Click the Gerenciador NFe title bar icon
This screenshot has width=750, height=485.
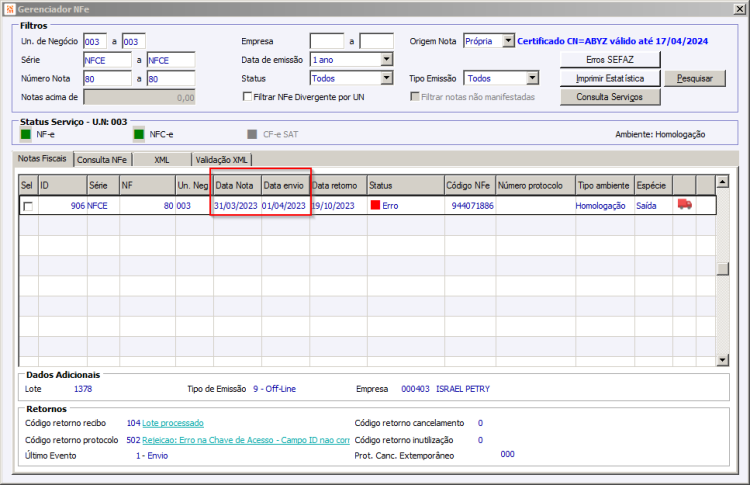(x=10, y=9)
